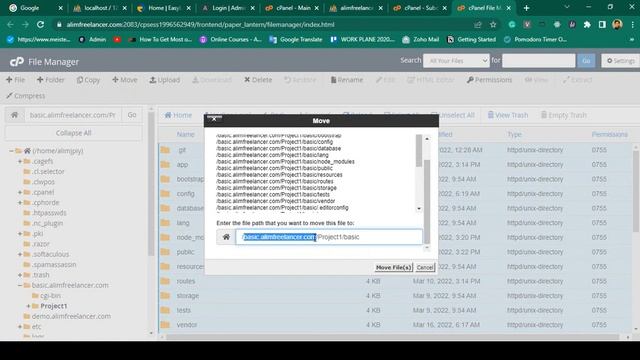Click View Trash
Image resolution: width=640 pixels, height=360 pixels.
coord(508,115)
